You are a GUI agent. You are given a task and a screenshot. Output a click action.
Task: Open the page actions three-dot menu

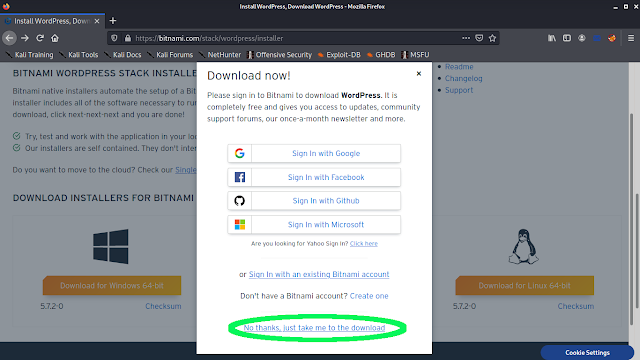(466, 38)
